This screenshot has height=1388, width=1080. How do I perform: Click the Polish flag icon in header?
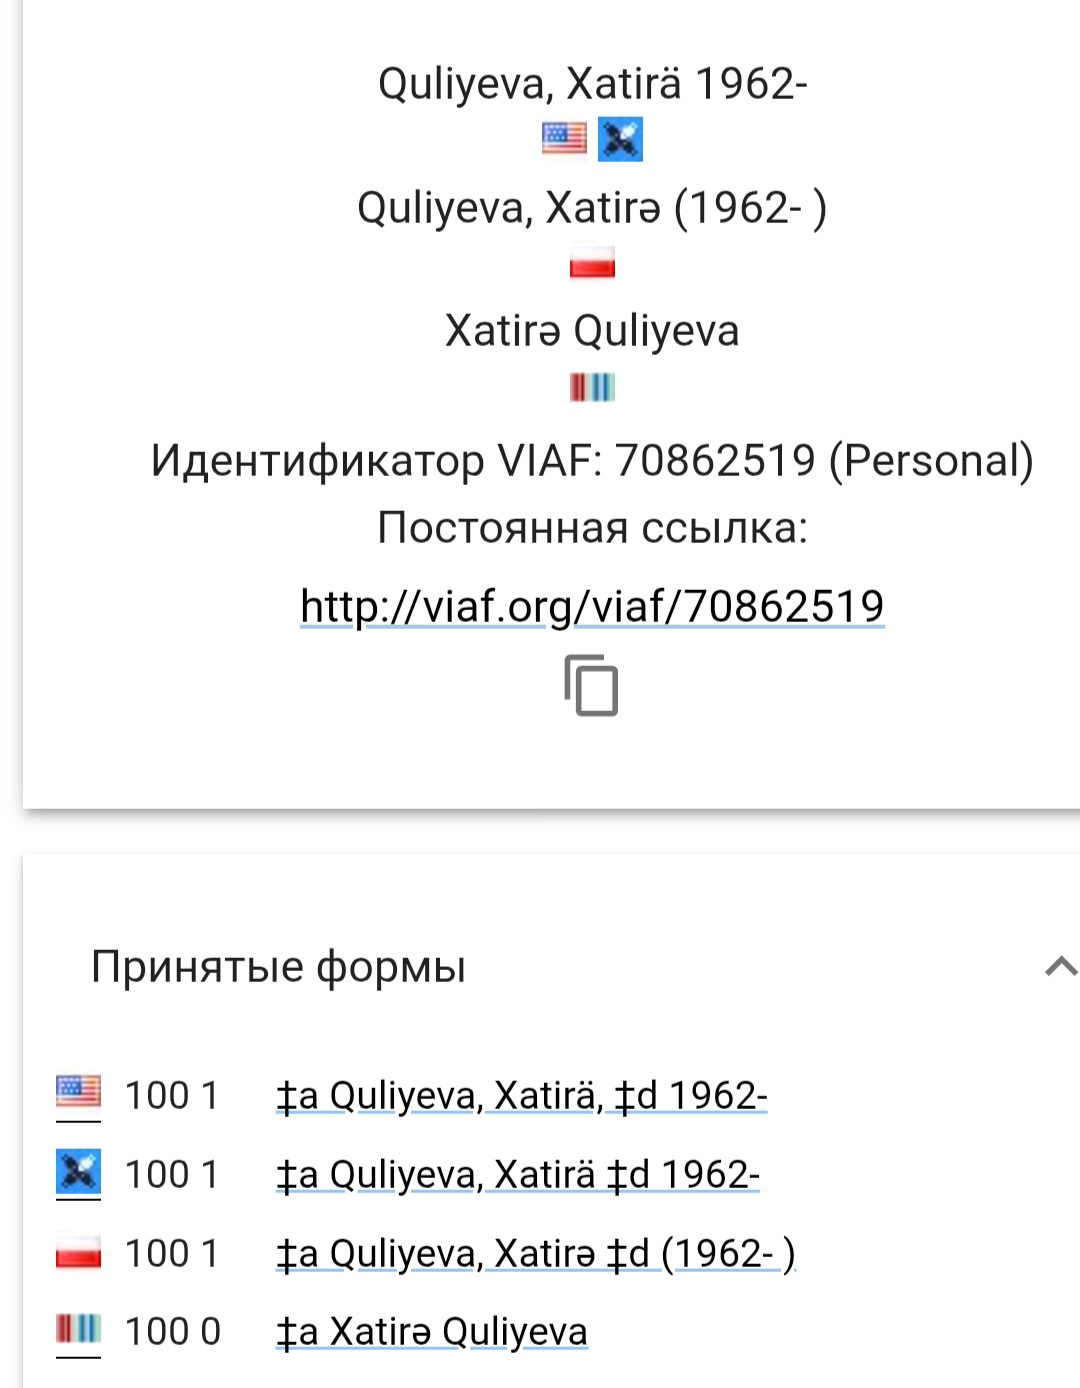pyautogui.click(x=592, y=264)
